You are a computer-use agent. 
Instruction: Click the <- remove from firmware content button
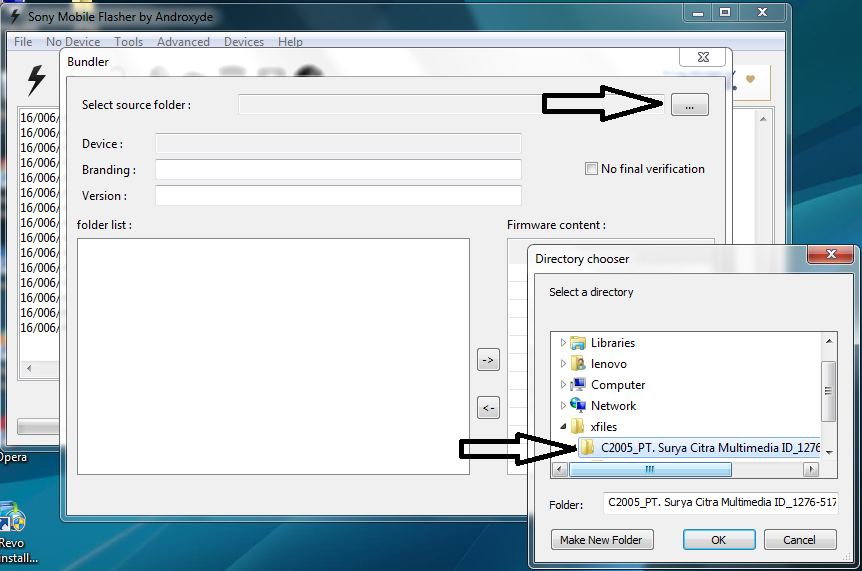[488, 408]
